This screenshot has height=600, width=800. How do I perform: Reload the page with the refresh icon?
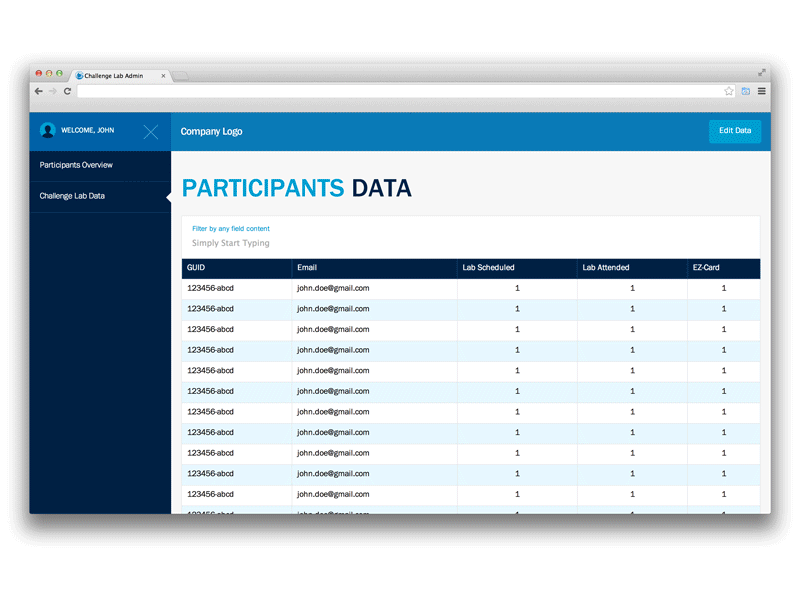coord(66,91)
